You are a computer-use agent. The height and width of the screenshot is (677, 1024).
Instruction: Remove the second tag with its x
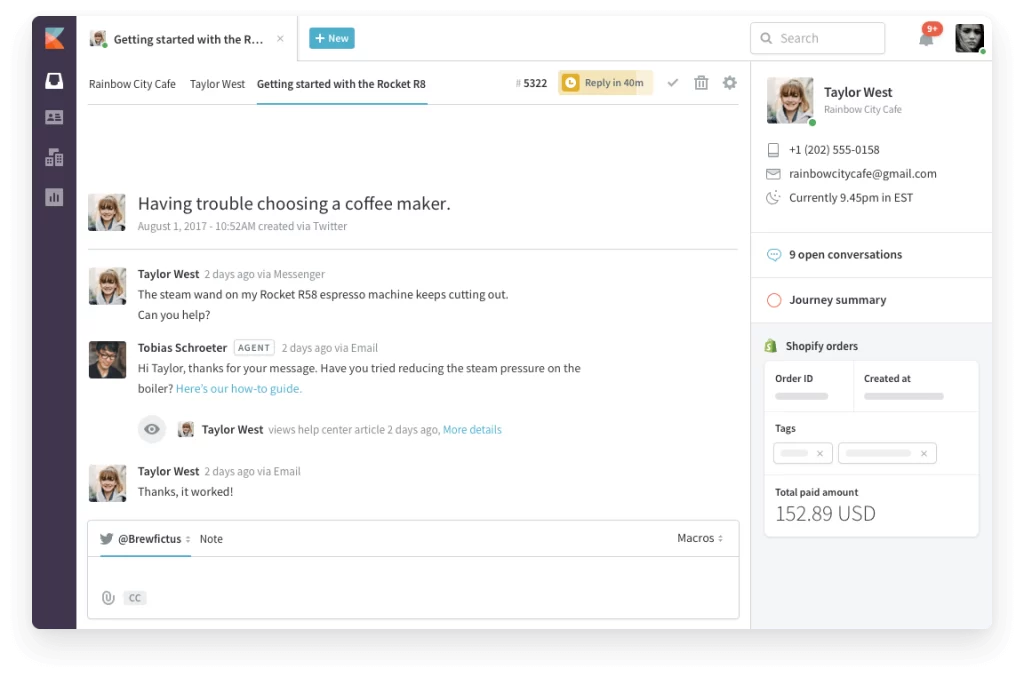pos(923,453)
